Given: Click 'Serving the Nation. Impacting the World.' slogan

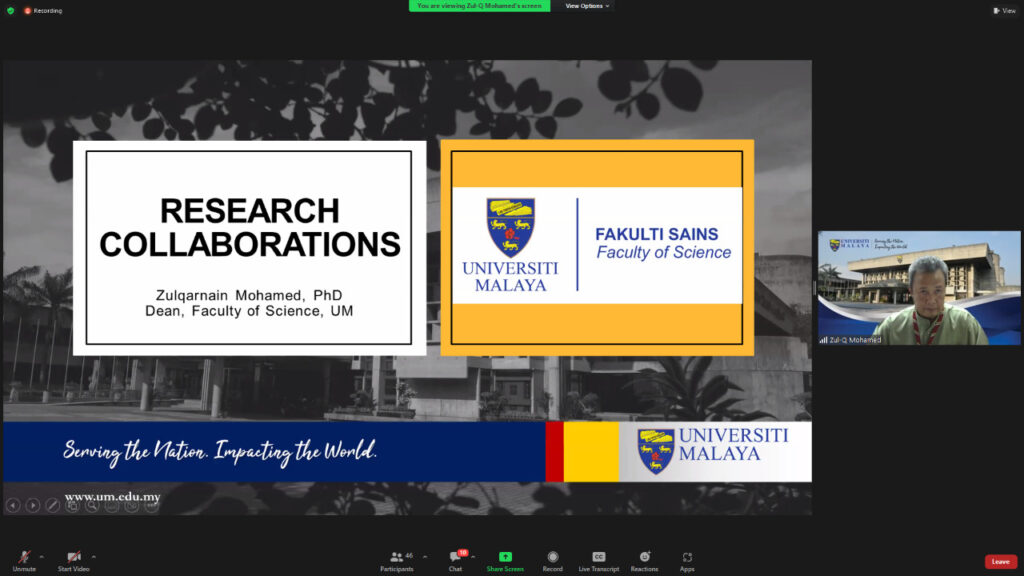Looking at the screenshot, I should click(220, 452).
